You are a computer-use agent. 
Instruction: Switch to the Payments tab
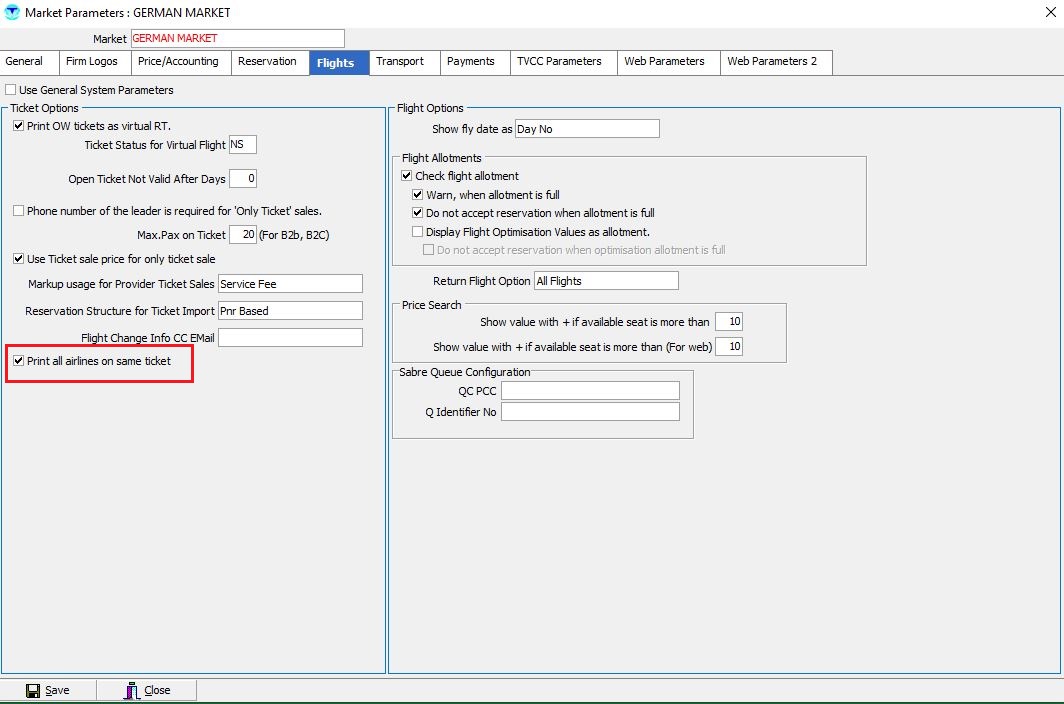point(470,62)
